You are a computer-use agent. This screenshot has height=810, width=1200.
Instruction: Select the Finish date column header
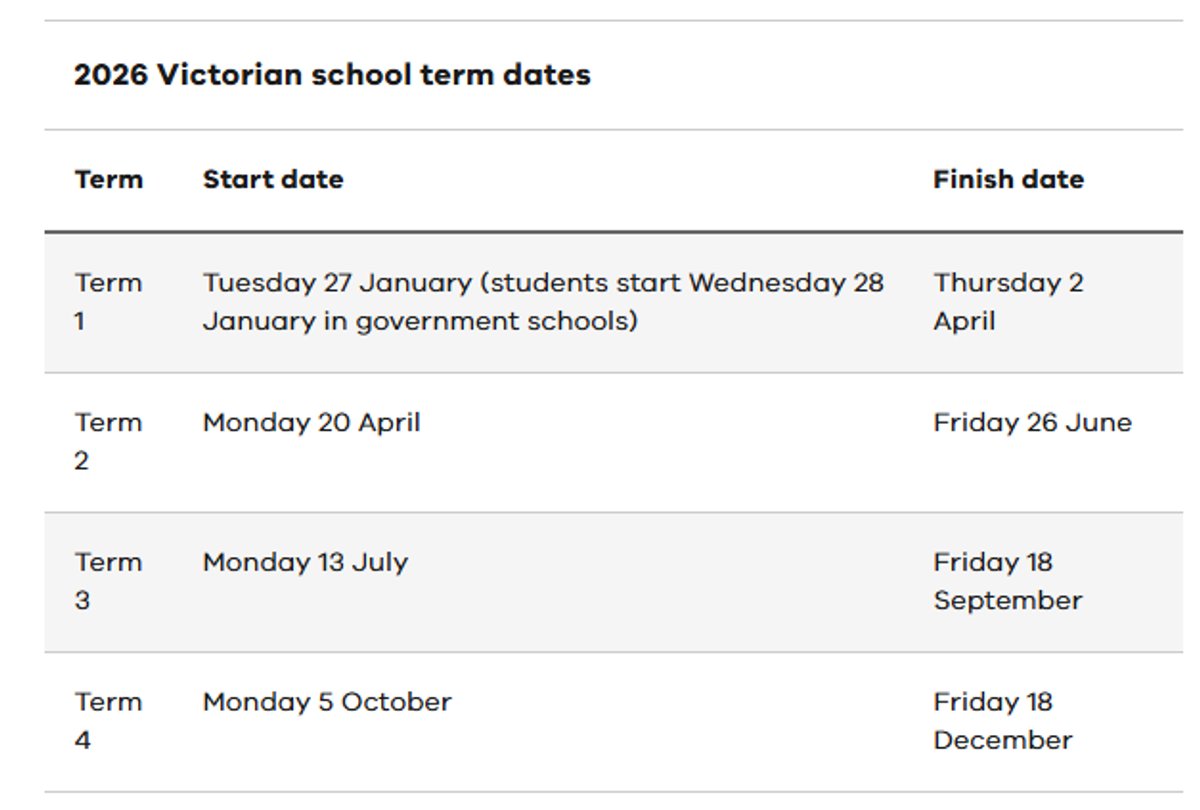click(1008, 180)
